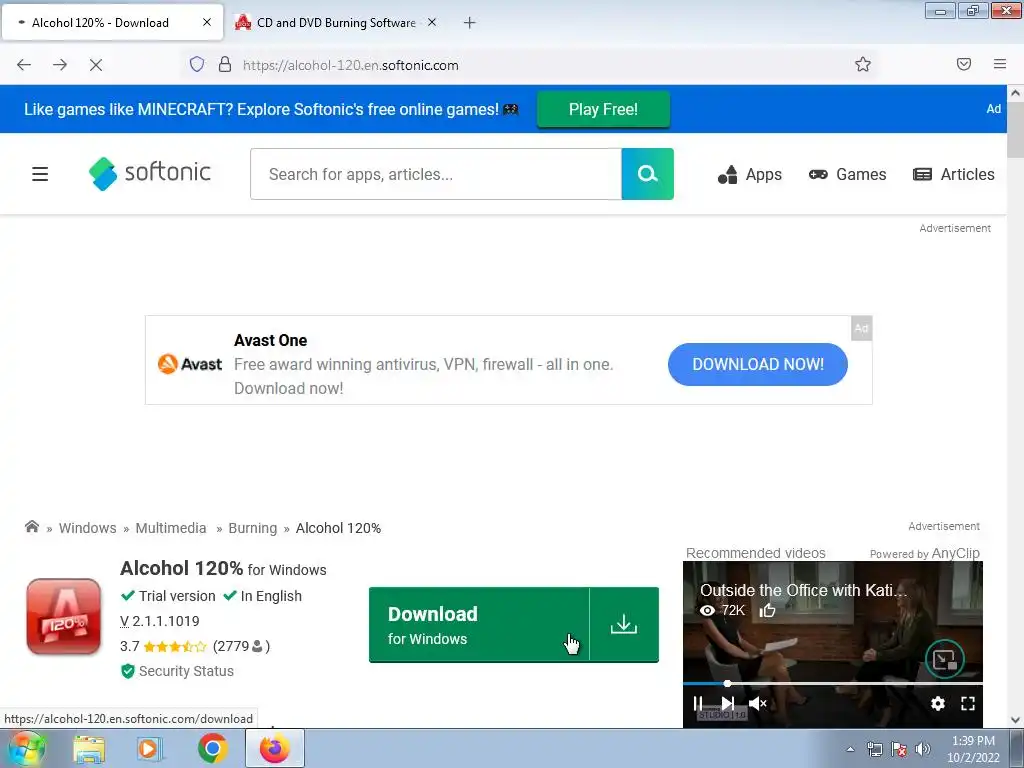Select the Alcohol 120% - Download tab
The width and height of the screenshot is (1024, 768).
coord(112,22)
